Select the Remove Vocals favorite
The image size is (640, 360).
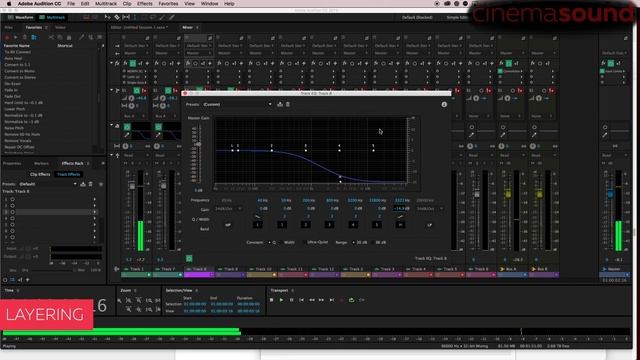(x=18, y=141)
